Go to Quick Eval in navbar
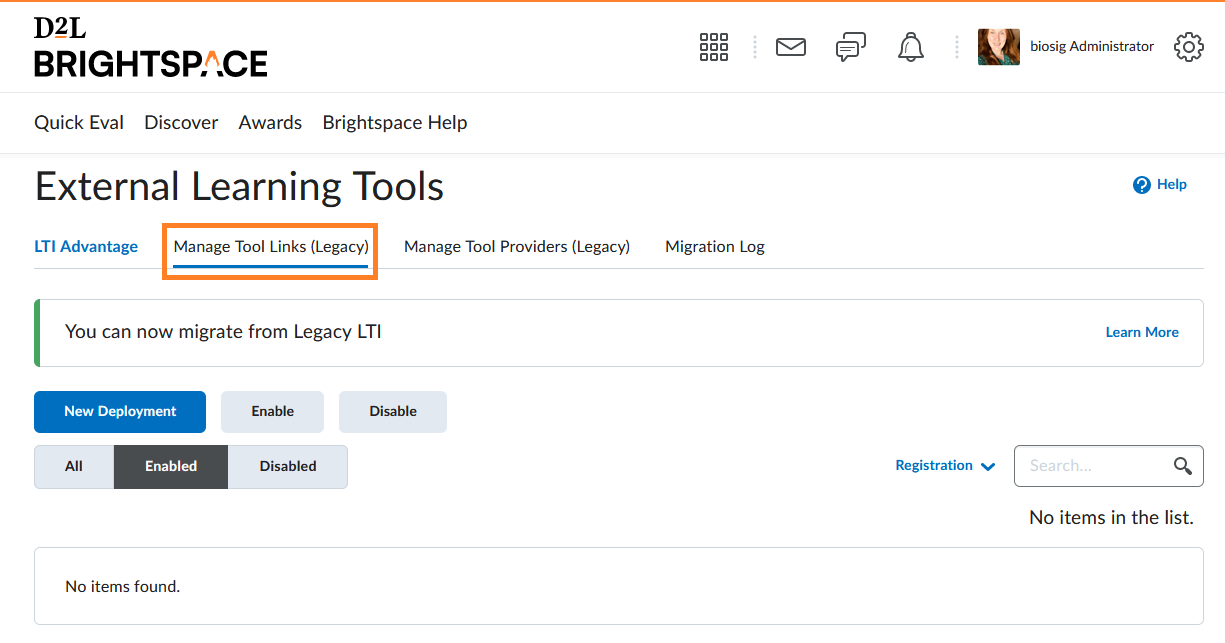Viewport: 1225px width, 643px height. coord(79,123)
